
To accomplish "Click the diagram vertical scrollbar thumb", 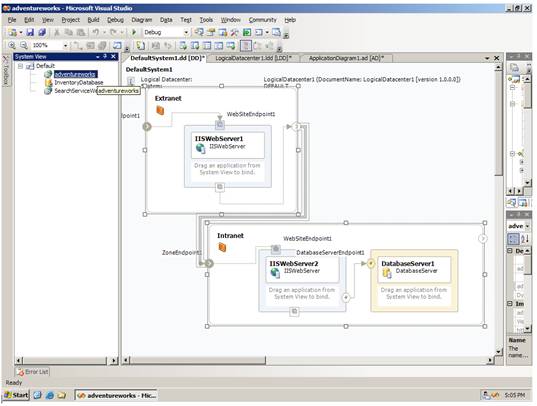I will click(x=499, y=123).
